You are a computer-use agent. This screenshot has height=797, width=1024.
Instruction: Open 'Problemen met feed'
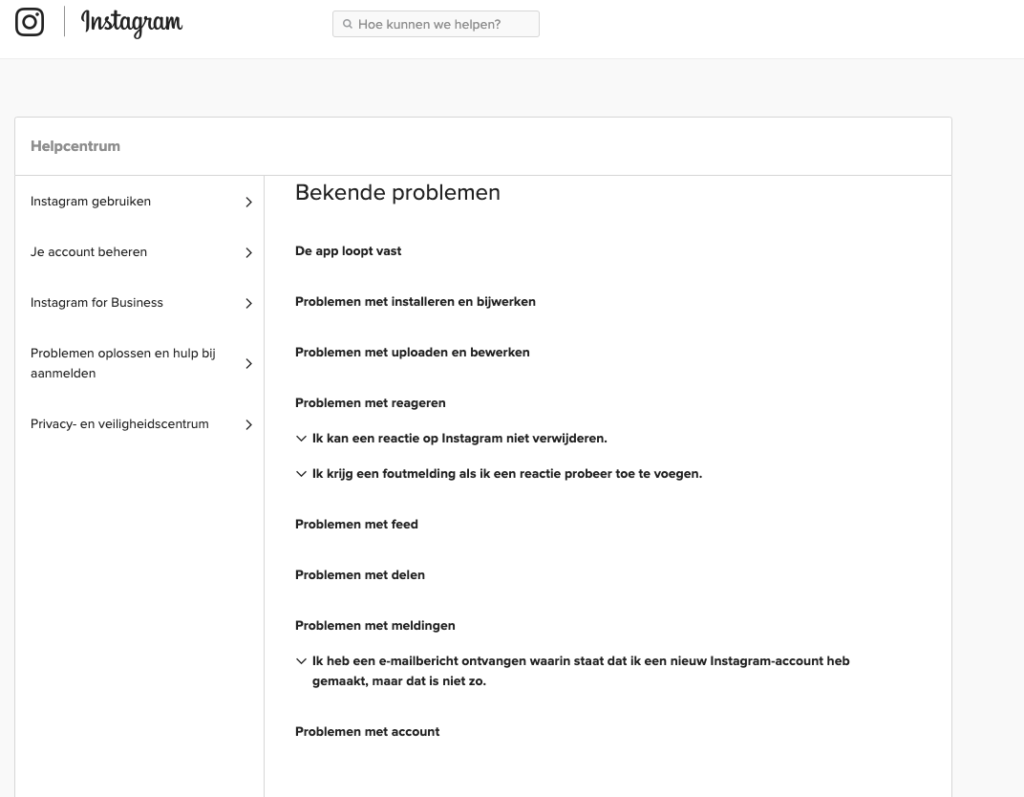pos(356,524)
